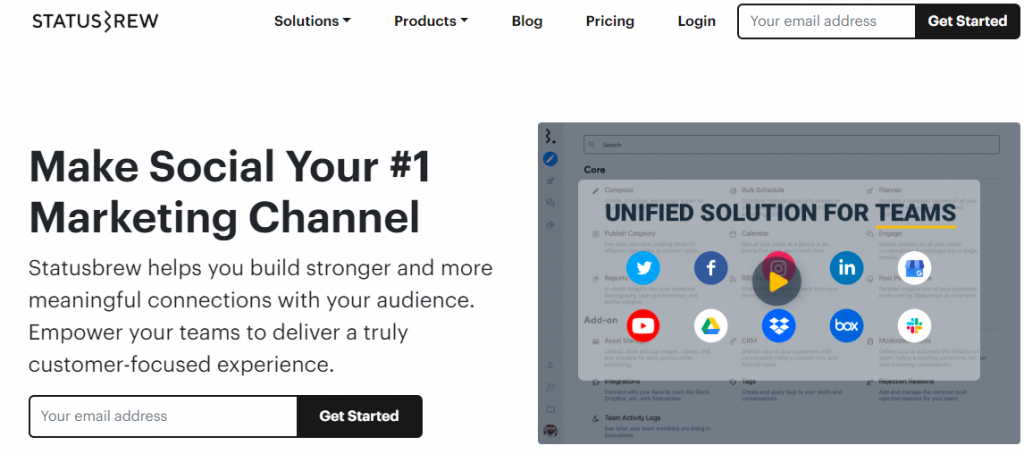The height and width of the screenshot is (454, 1024).
Task: Click the YouTube icon in video preview
Action: pyautogui.click(x=643, y=326)
